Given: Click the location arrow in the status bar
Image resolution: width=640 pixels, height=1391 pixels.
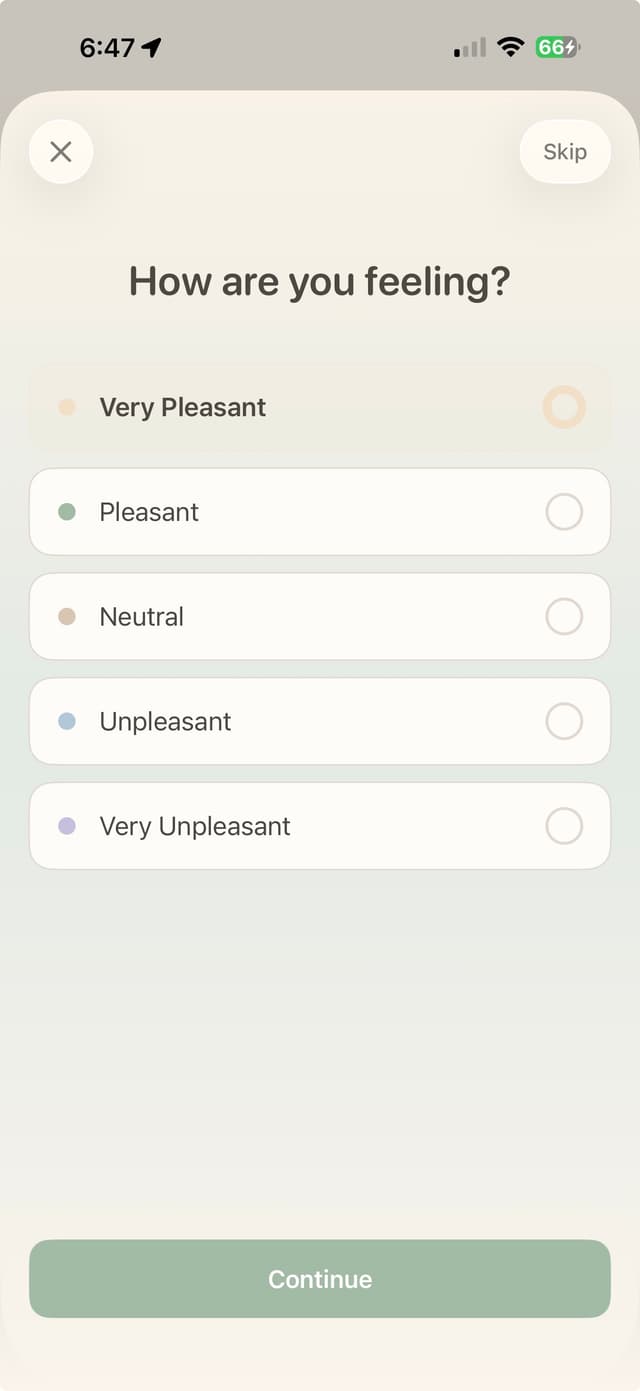Looking at the screenshot, I should pos(148,45).
